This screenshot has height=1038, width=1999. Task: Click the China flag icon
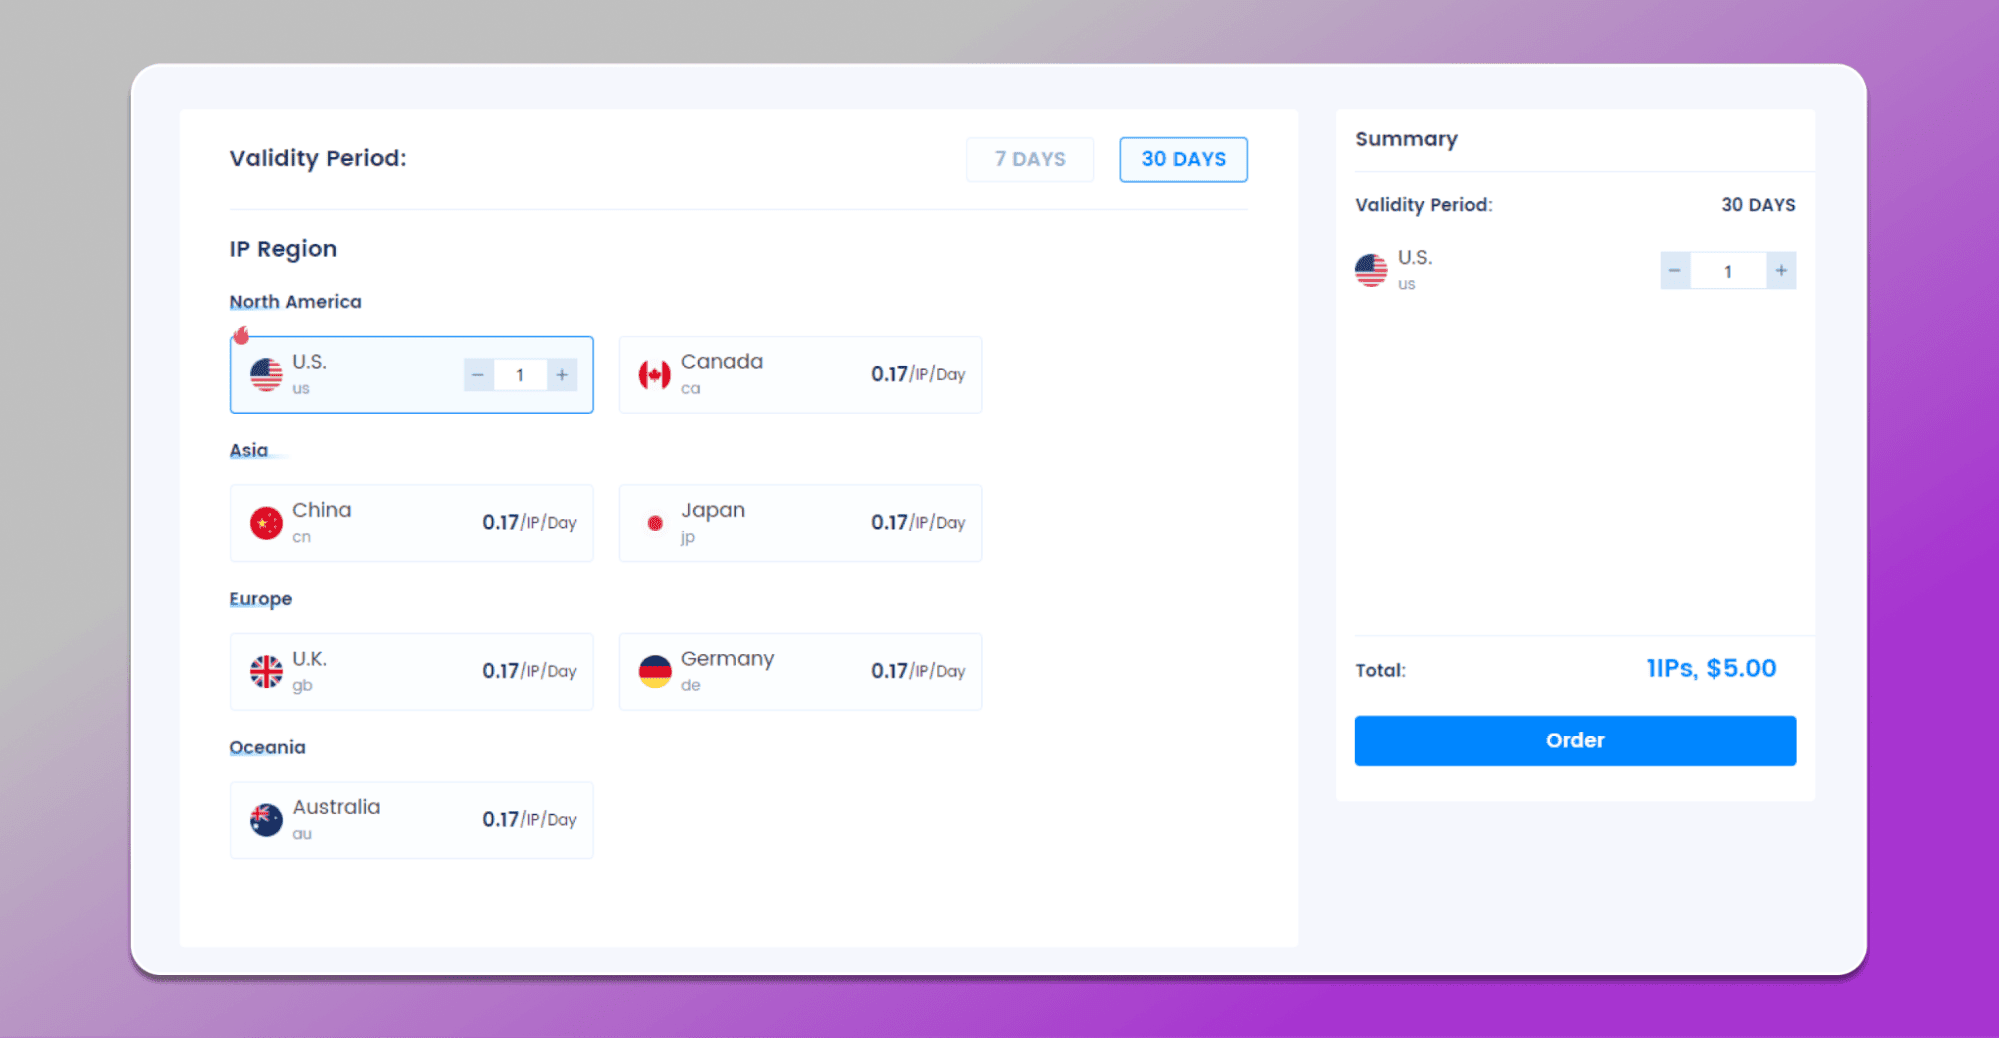[266, 523]
